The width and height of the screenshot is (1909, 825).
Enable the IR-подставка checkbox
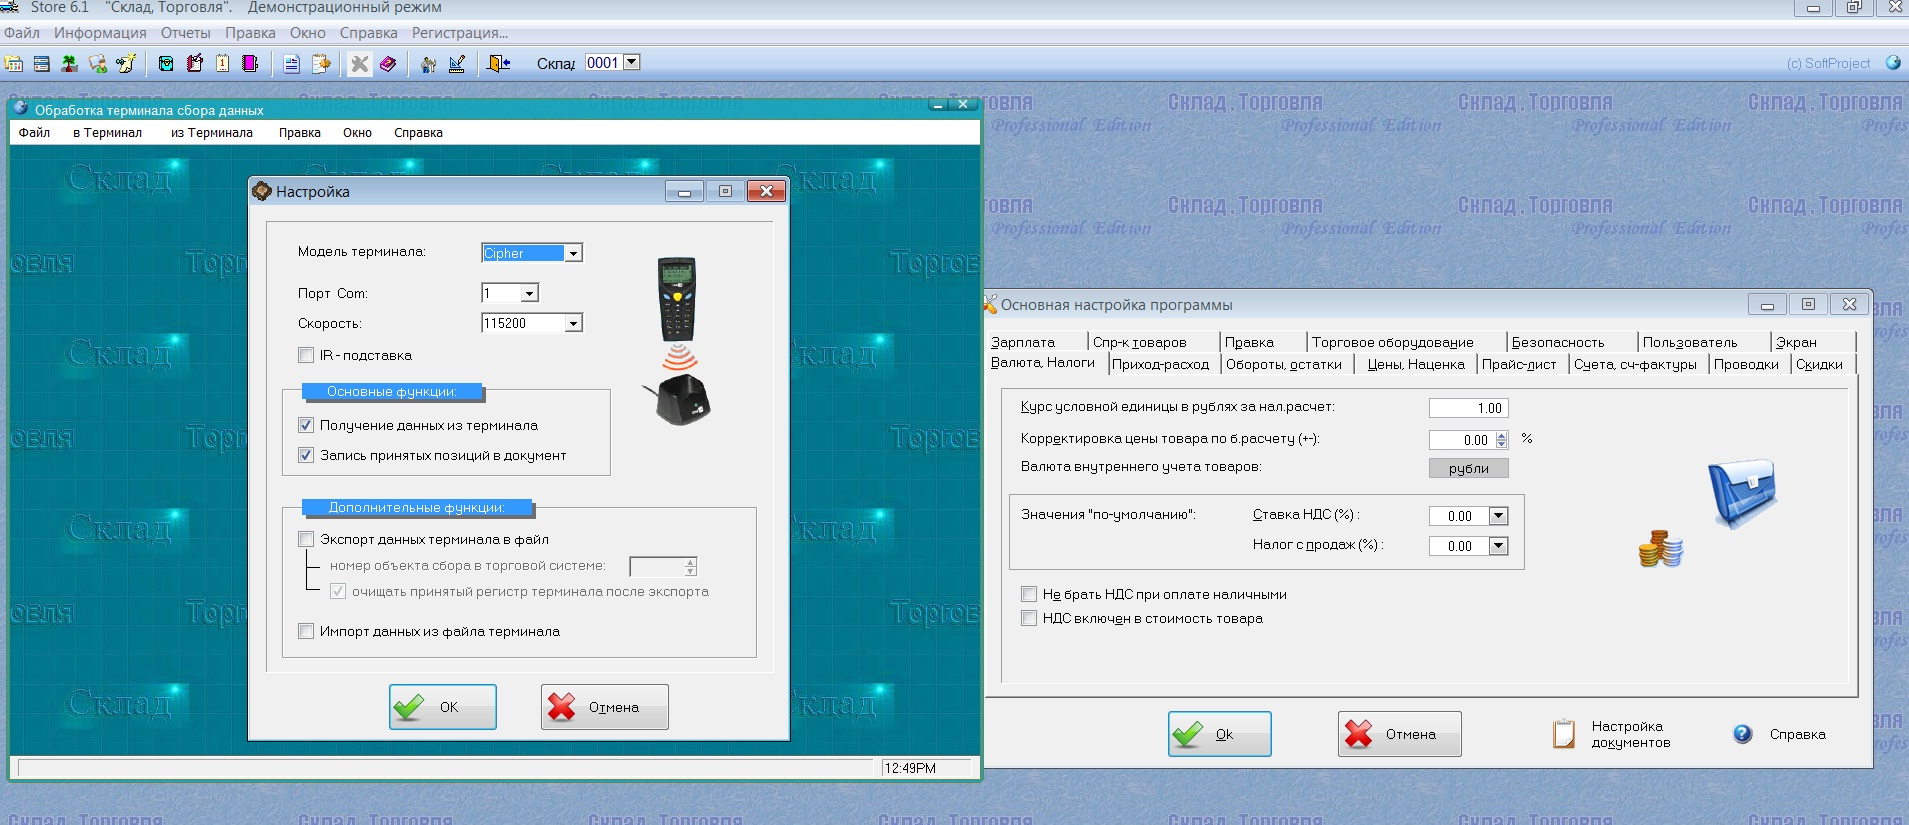306,355
